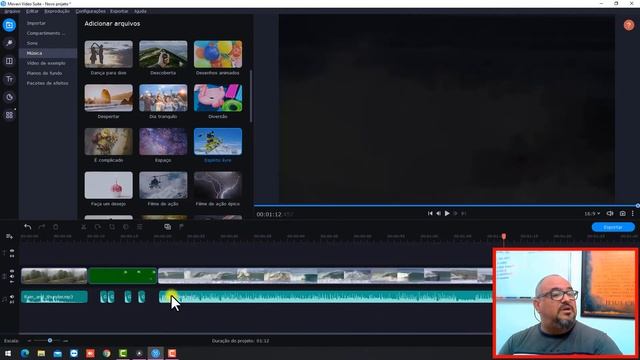Open the Reprodução menu
This screenshot has height=360, width=640.
(x=57, y=11)
